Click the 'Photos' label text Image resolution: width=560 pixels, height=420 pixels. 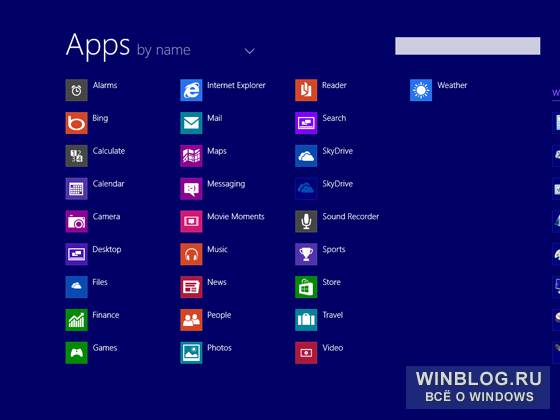(x=219, y=348)
